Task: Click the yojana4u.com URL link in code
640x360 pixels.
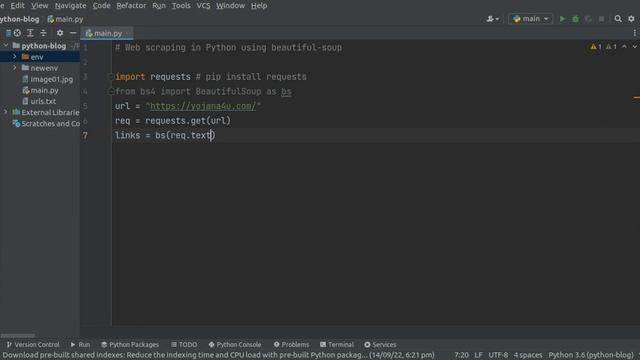Action: 203,106
